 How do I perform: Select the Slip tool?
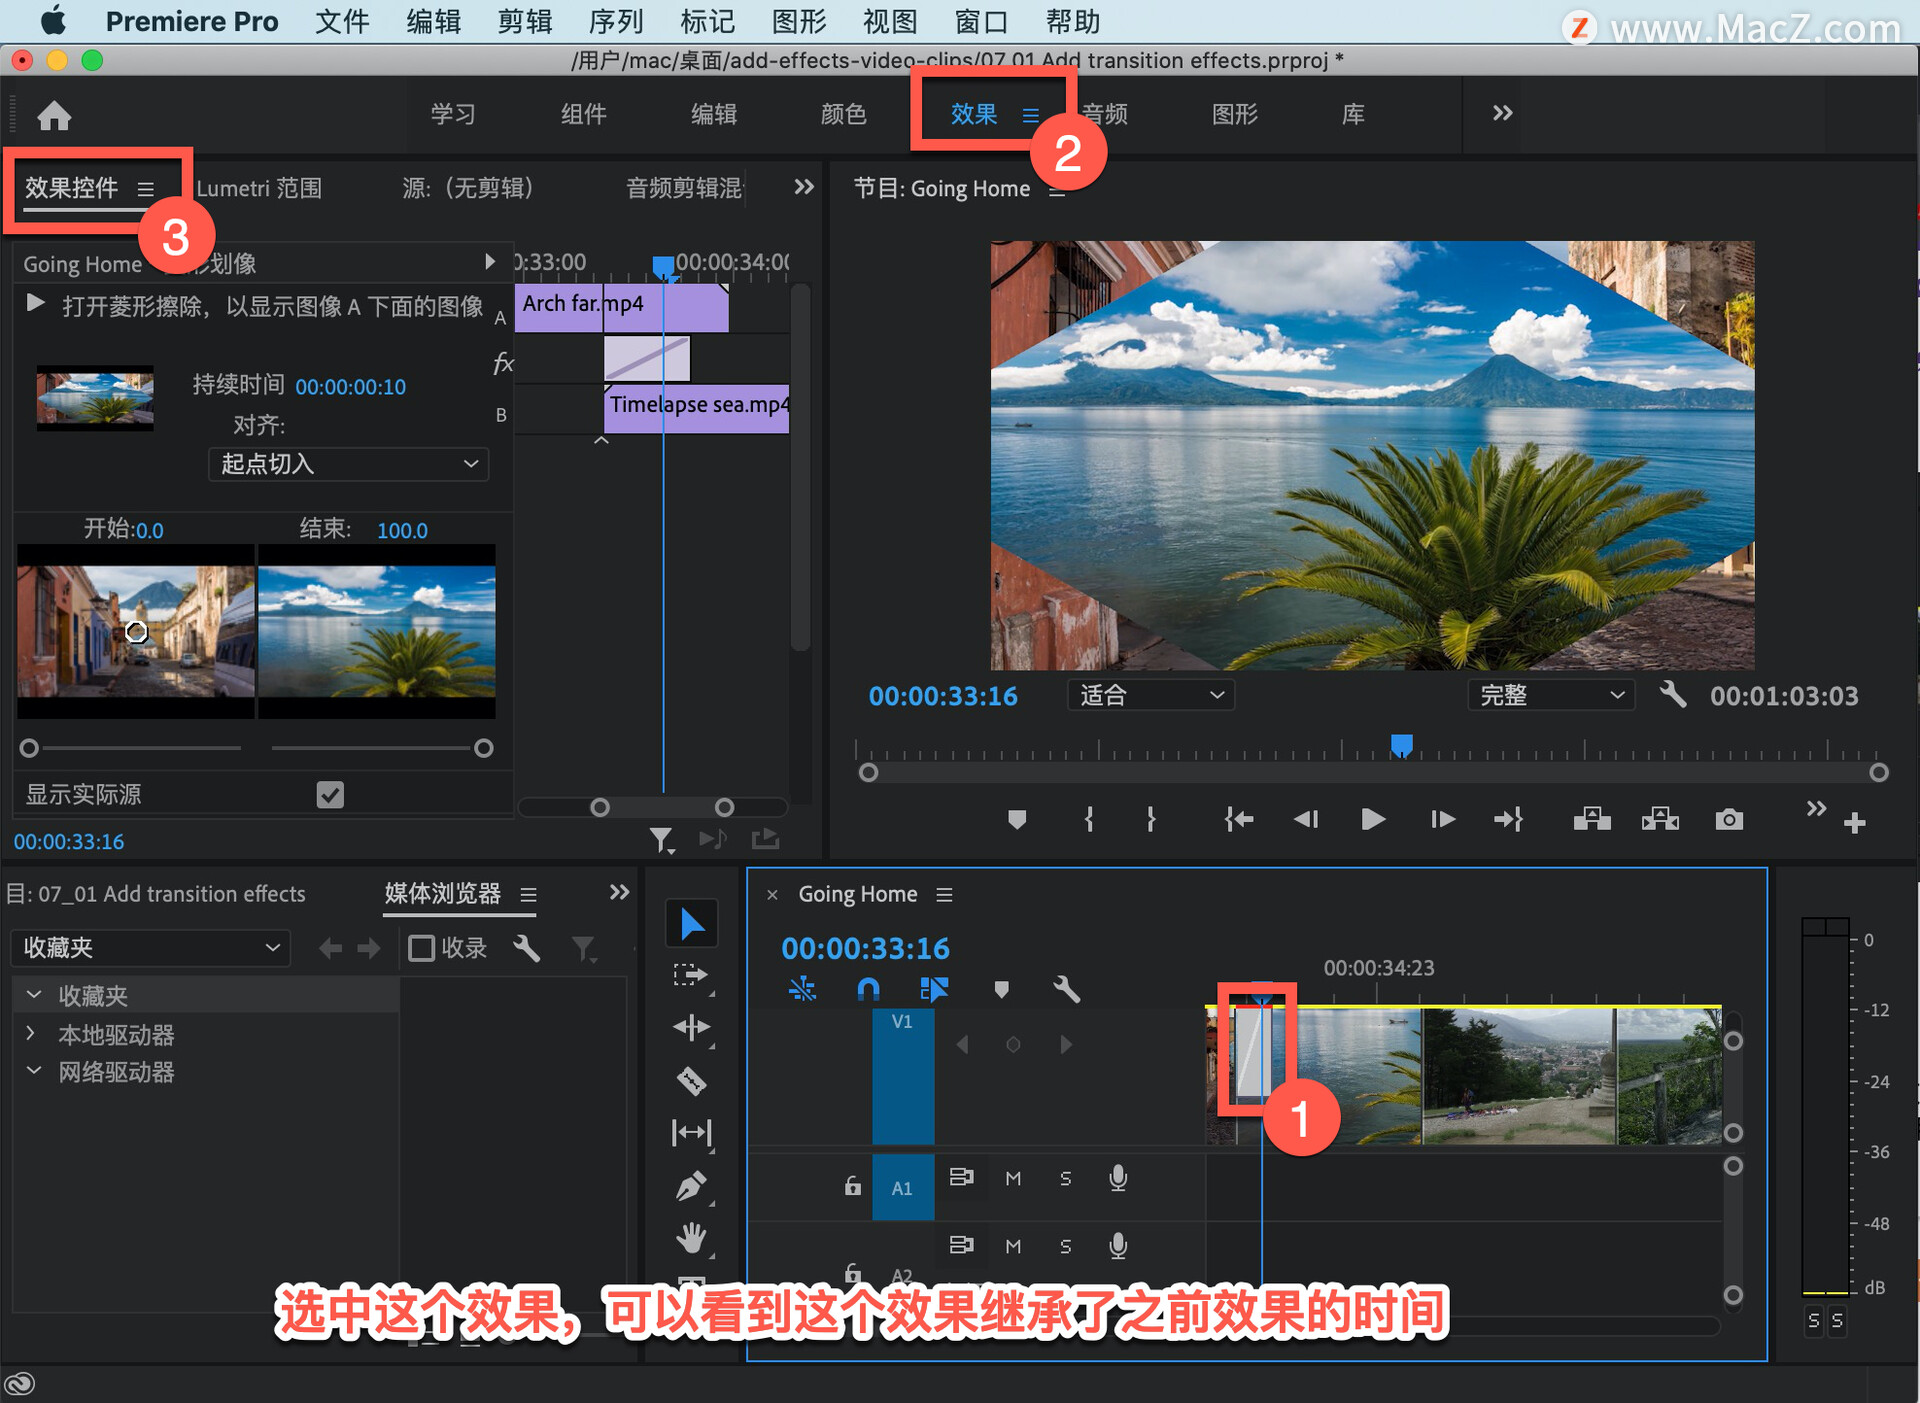(691, 1132)
